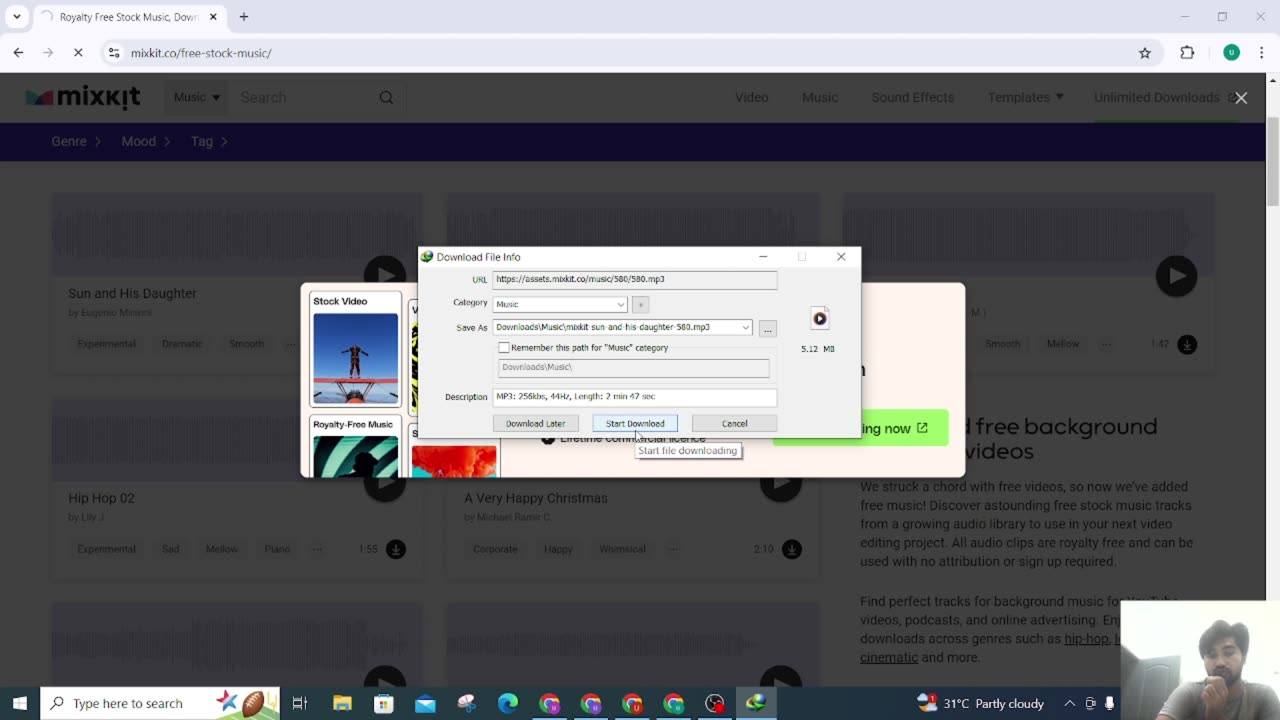Select the Piano tag on Hip Hop 02
1280x720 pixels.
(277, 549)
